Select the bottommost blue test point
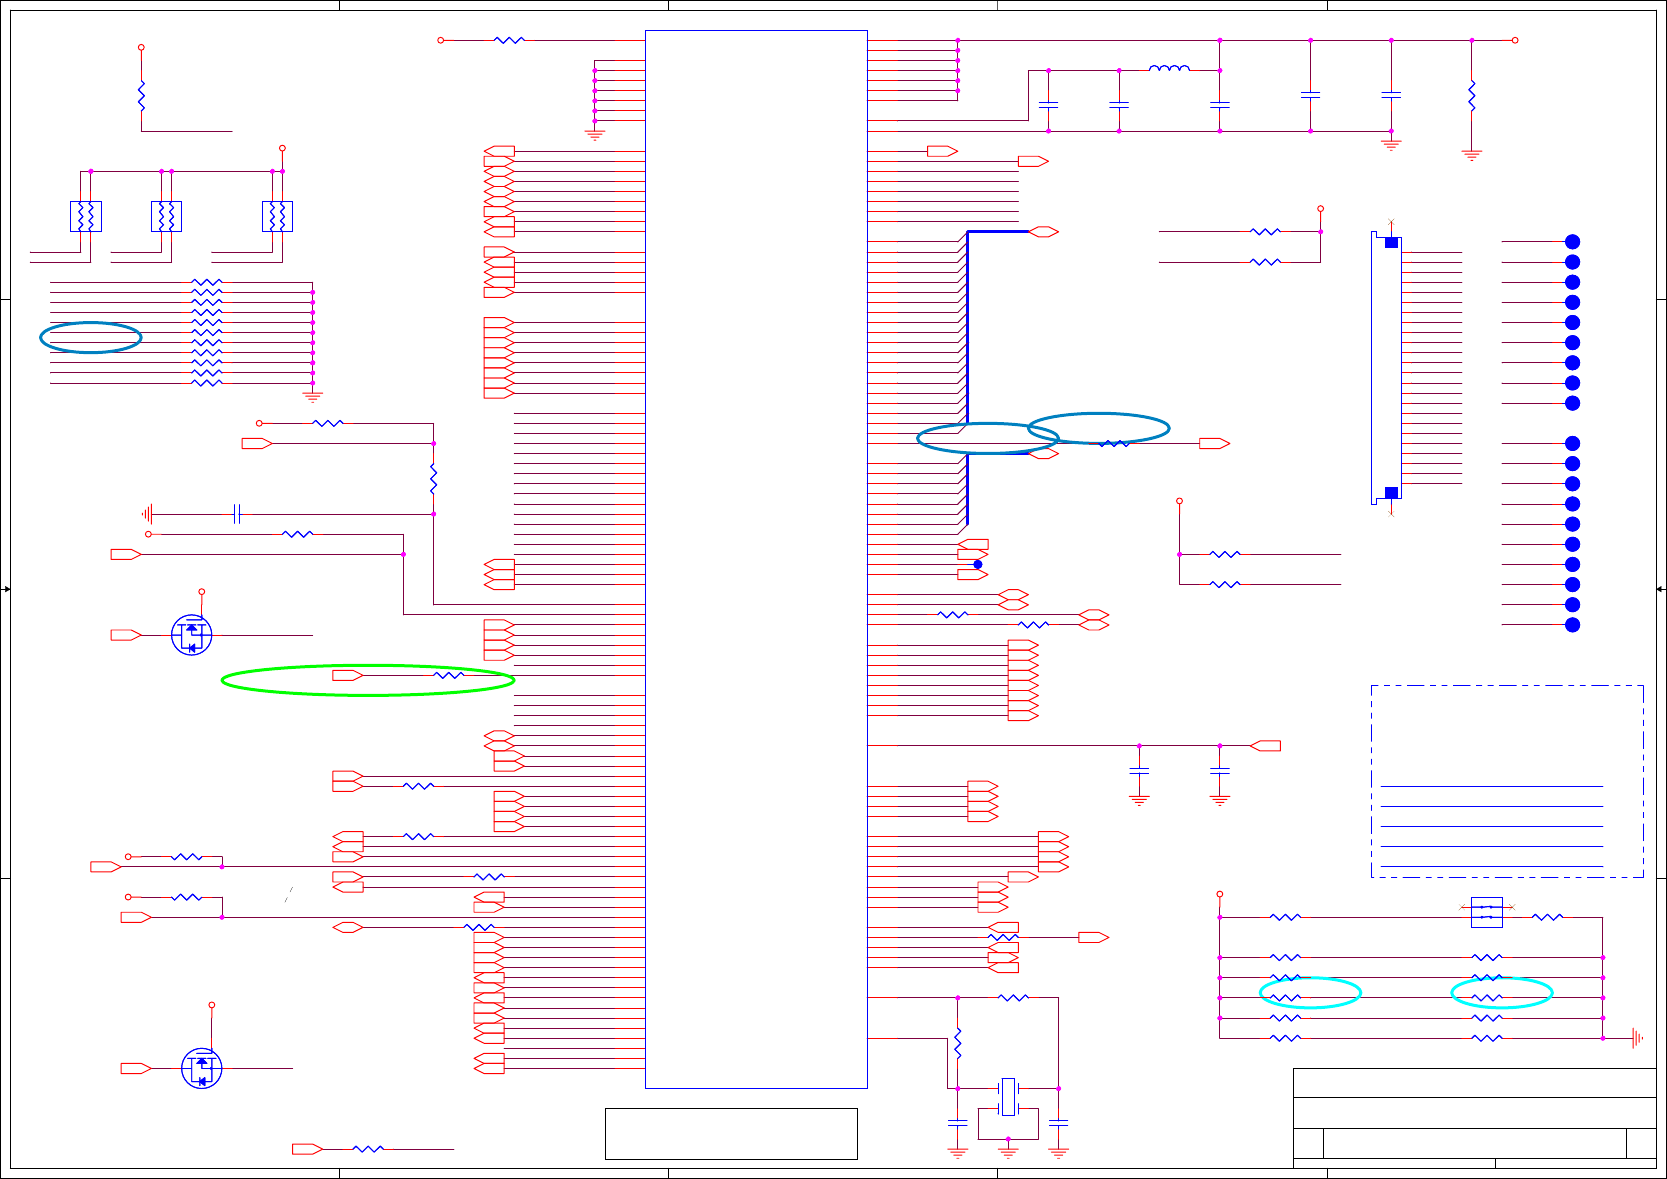1667x1179 pixels. coord(1572,625)
